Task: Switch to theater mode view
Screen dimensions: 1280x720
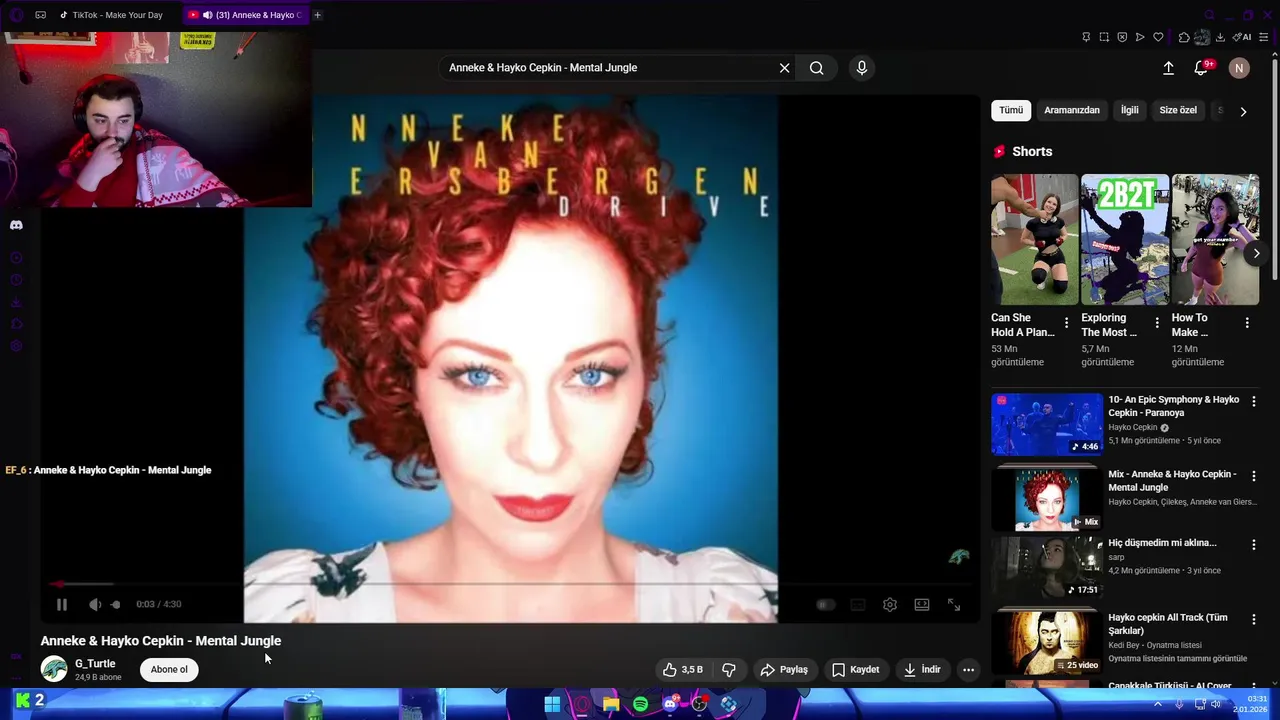Action: tap(922, 604)
